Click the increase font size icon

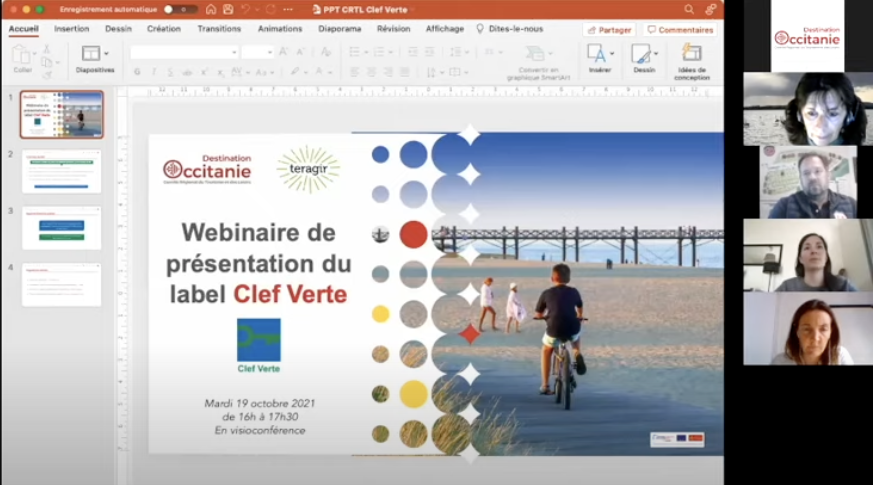tap(283, 52)
